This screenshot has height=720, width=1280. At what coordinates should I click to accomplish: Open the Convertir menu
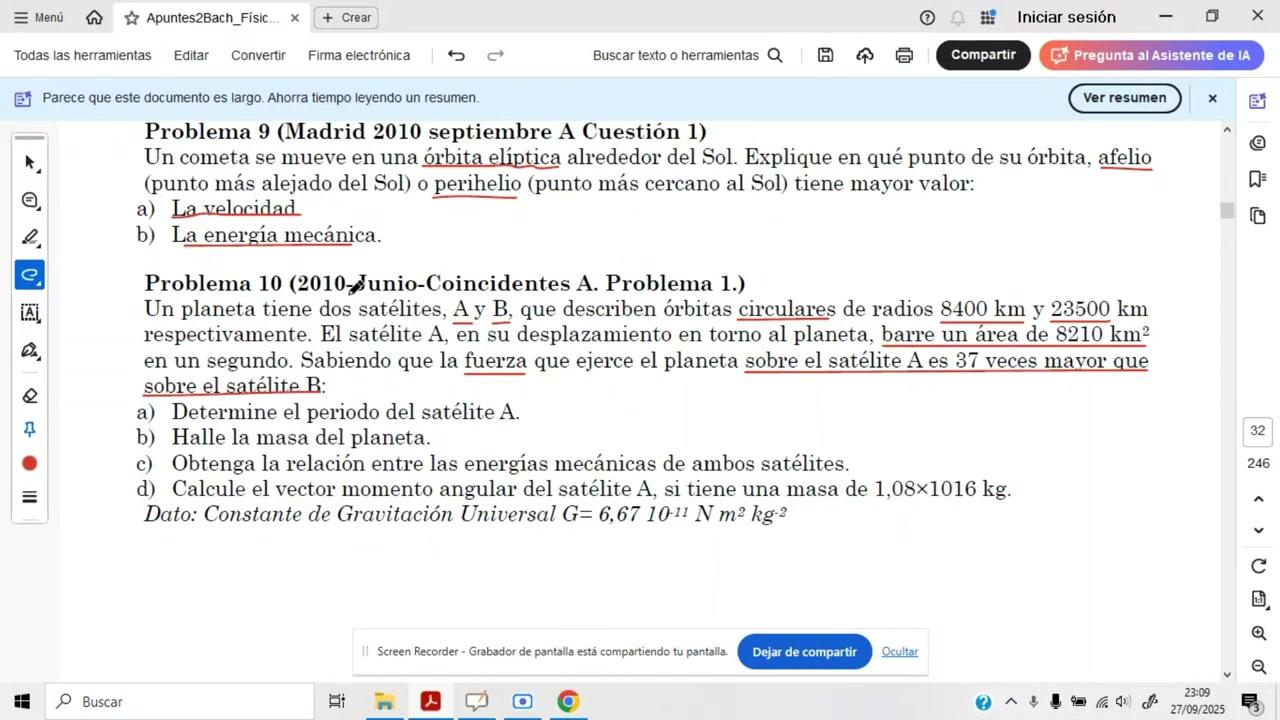point(258,55)
